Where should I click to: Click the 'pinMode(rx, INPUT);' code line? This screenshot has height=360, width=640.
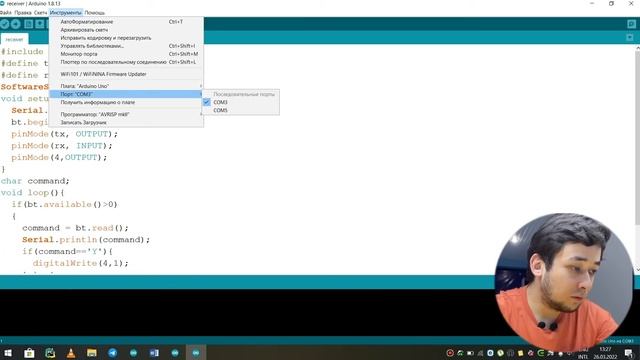[x=62, y=146]
